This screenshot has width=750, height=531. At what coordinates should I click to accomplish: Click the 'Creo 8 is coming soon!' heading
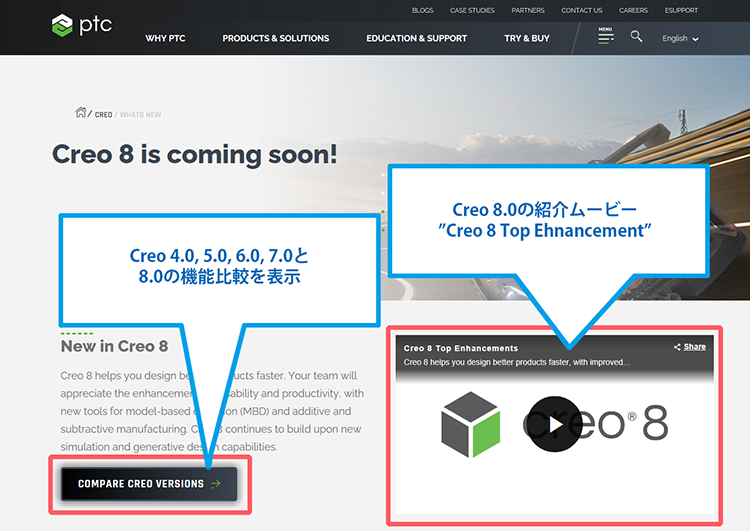pos(195,155)
